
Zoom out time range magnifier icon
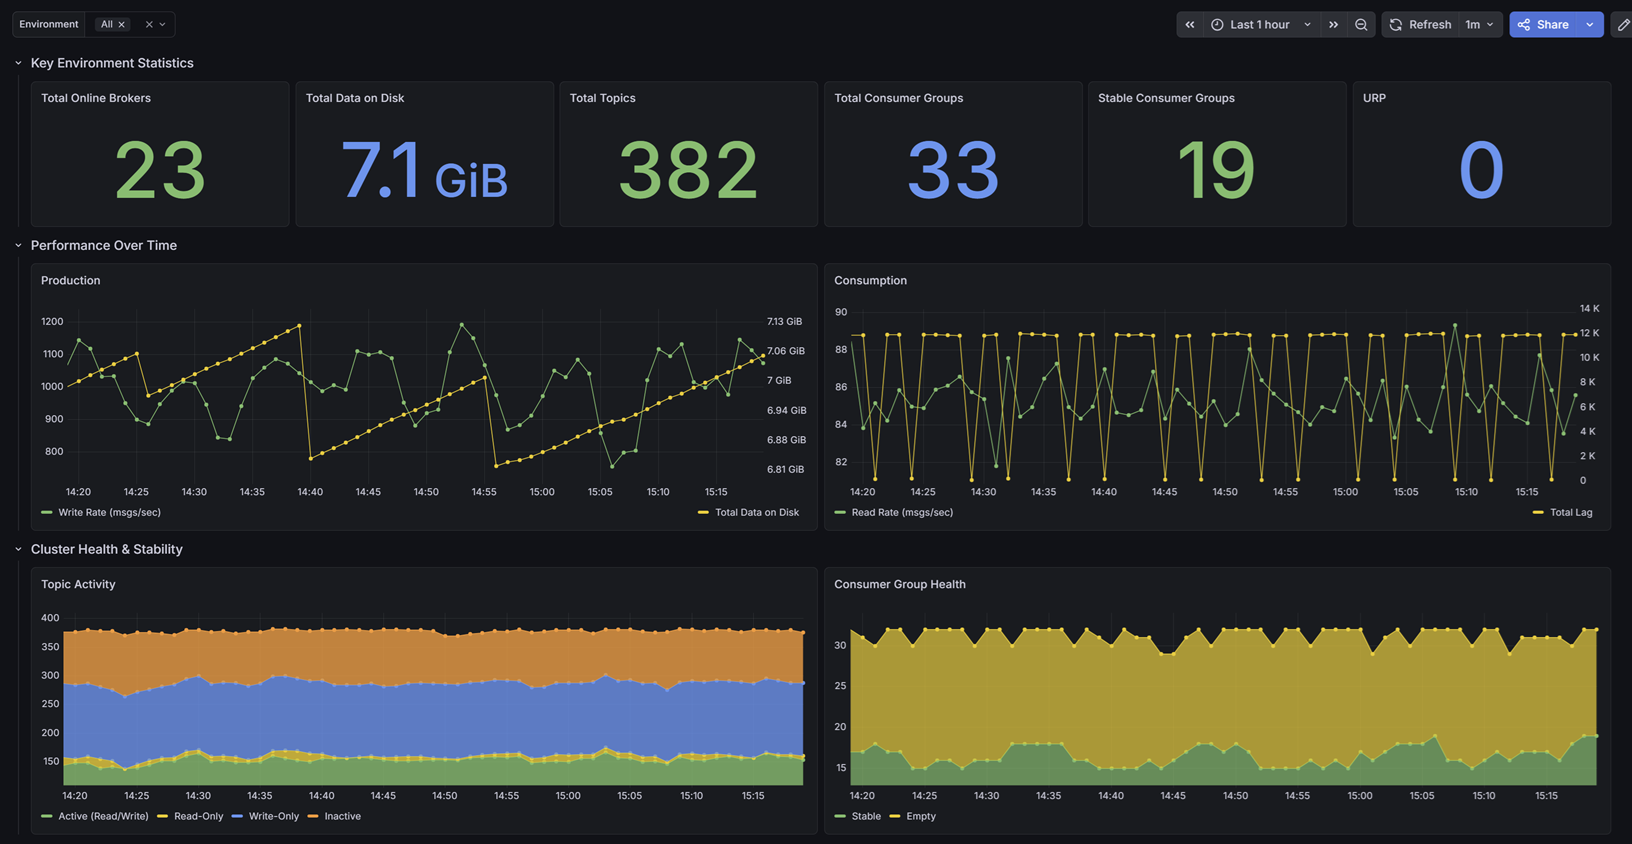[1361, 24]
